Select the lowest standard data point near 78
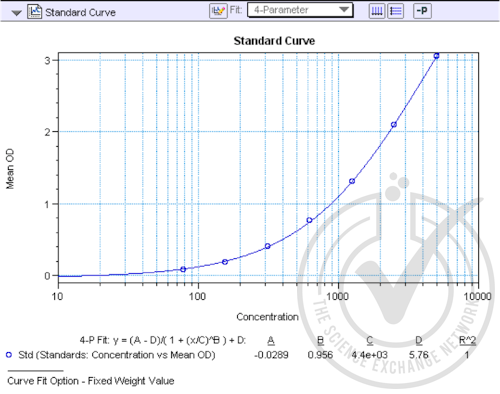 pos(183,269)
